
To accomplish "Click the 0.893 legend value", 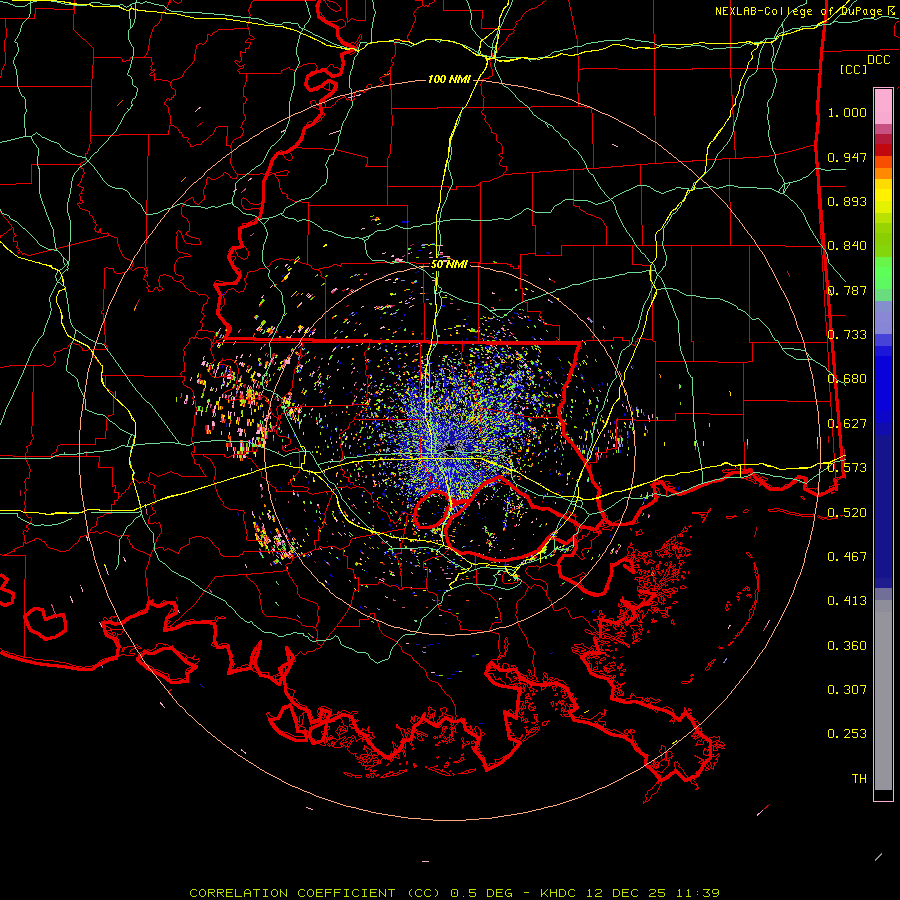I will point(847,201).
